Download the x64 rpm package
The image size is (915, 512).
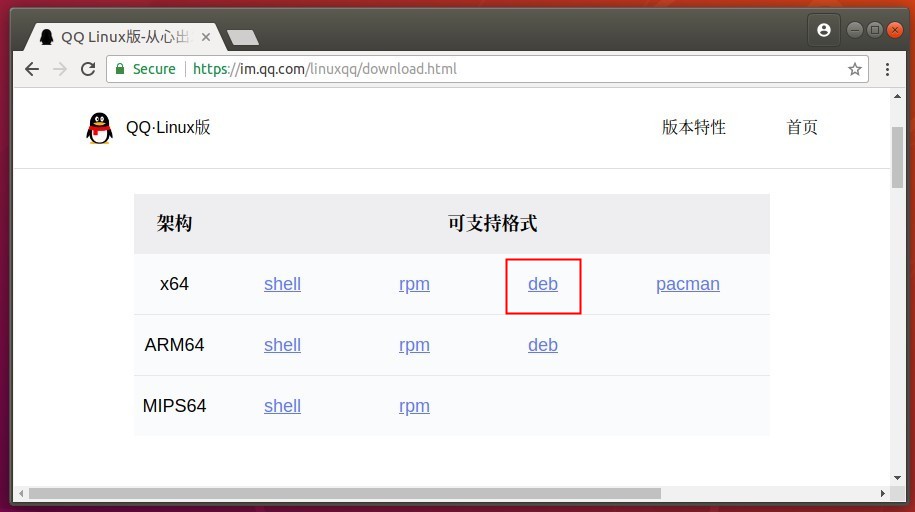[414, 284]
